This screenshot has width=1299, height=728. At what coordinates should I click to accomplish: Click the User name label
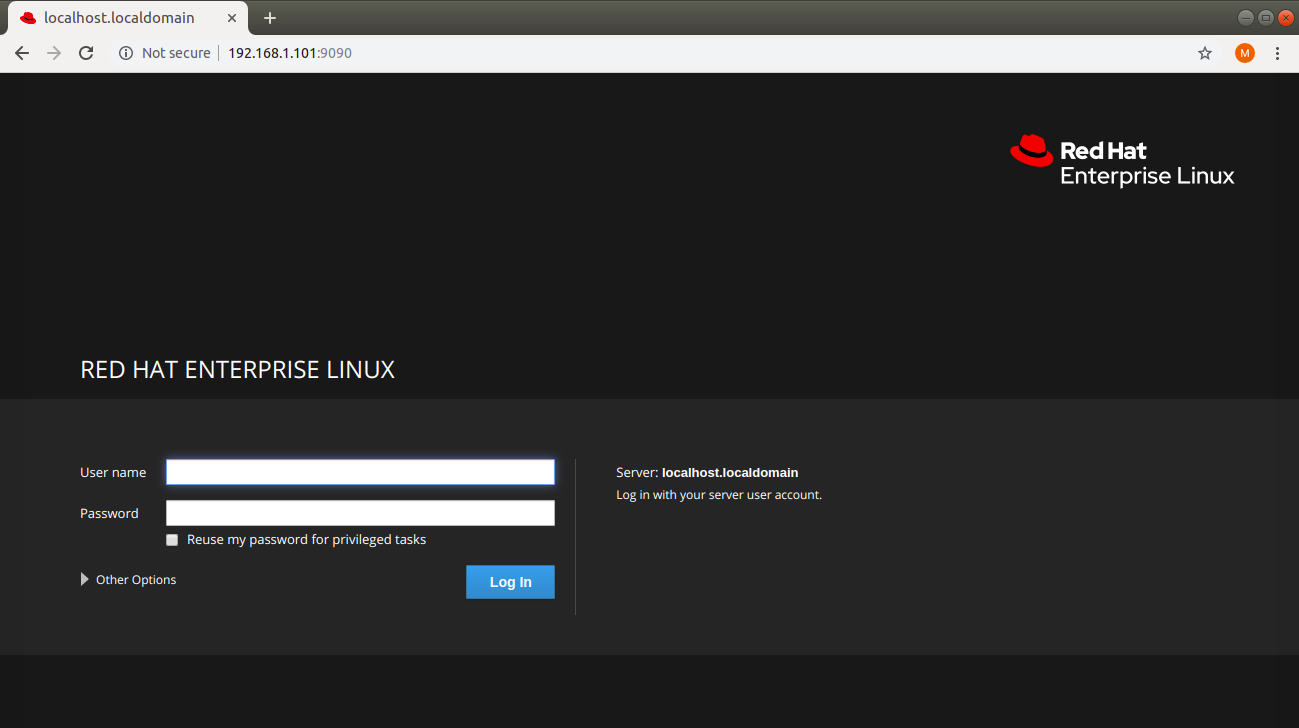113,472
